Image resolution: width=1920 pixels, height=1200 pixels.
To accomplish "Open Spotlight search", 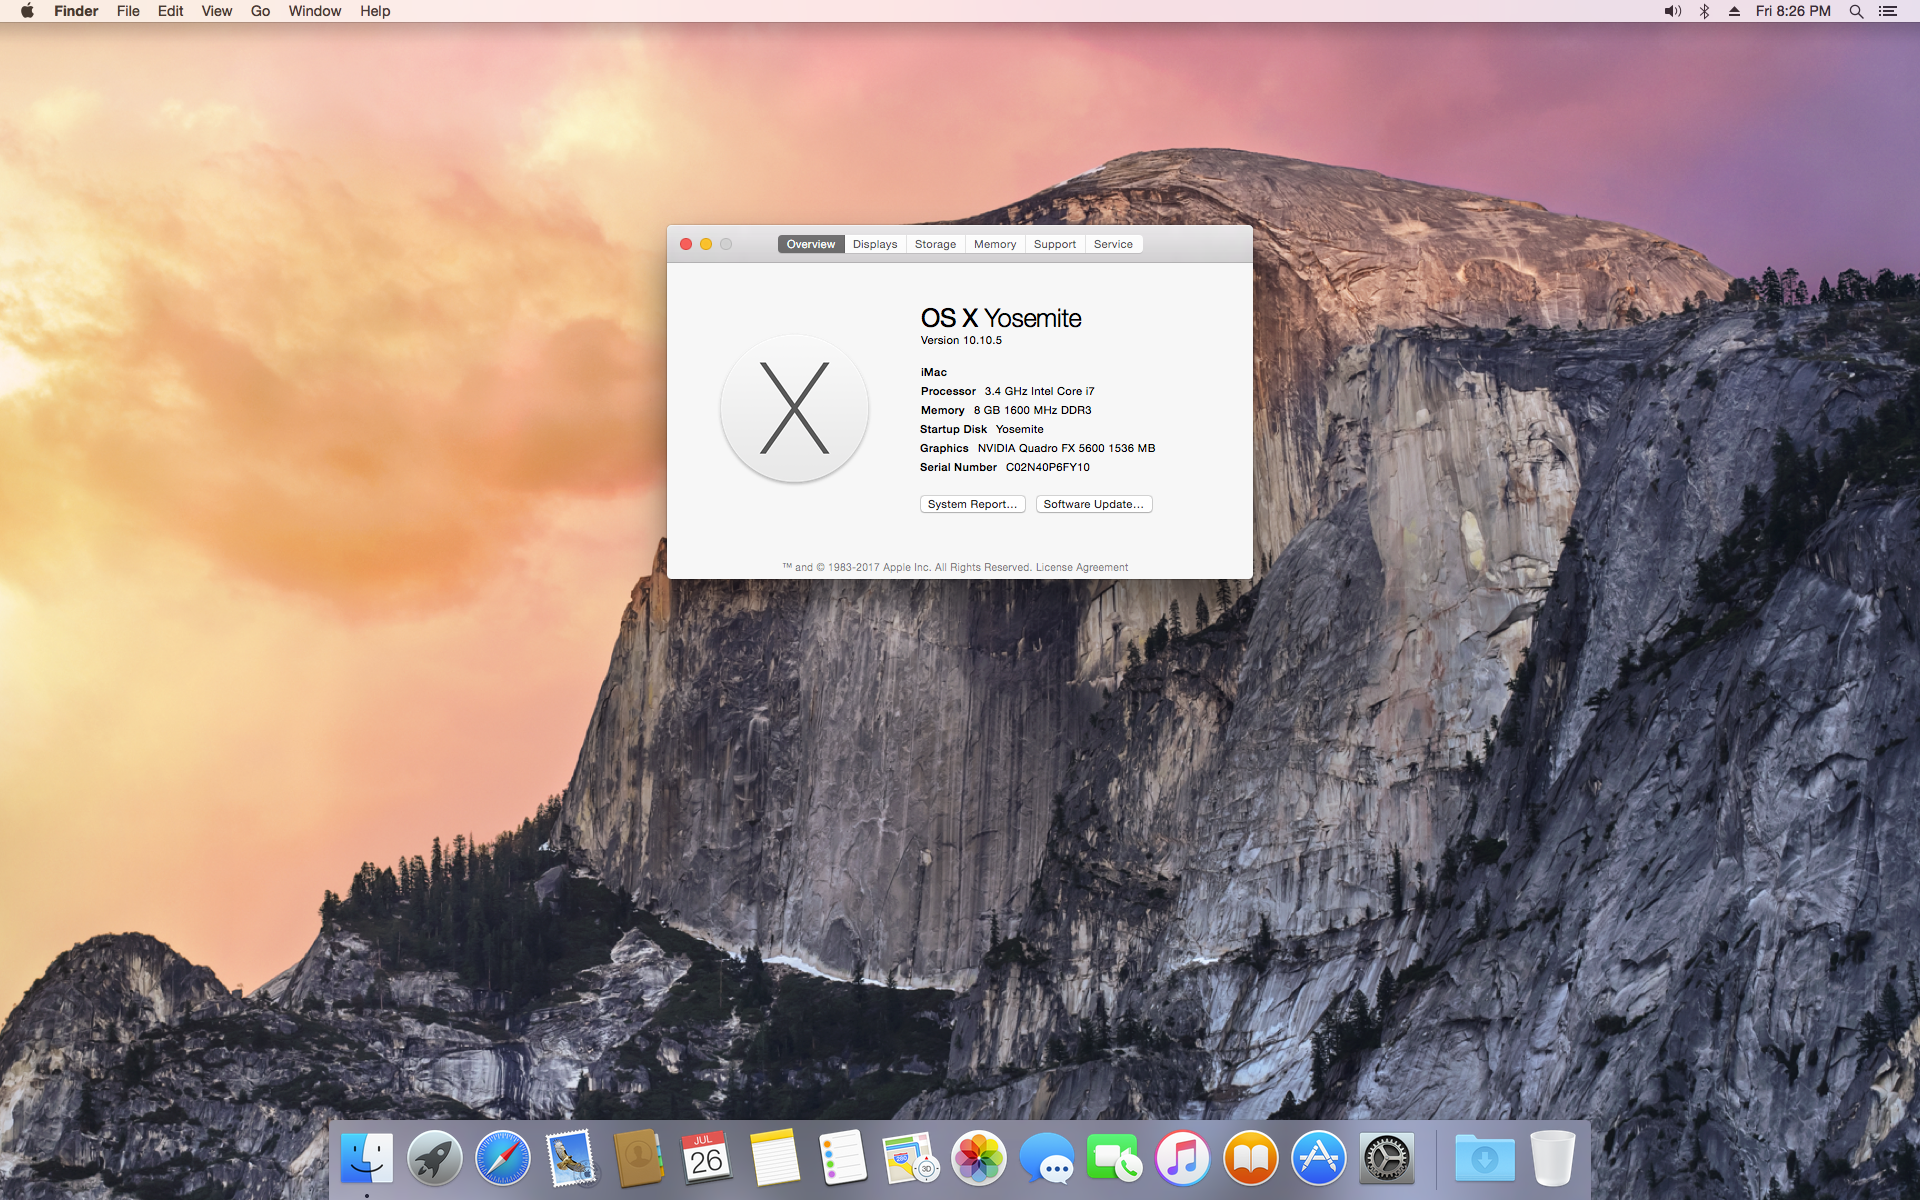I will [x=1856, y=11].
